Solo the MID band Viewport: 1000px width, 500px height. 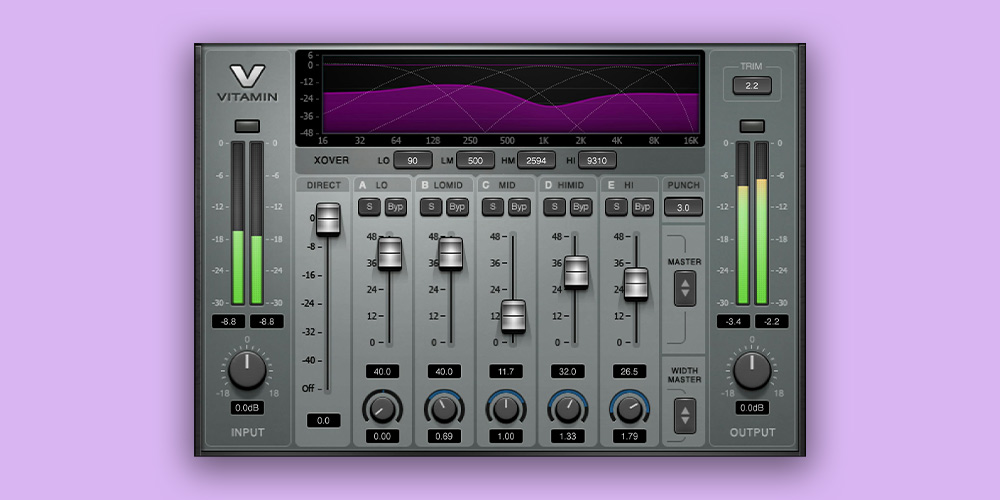pos(493,207)
